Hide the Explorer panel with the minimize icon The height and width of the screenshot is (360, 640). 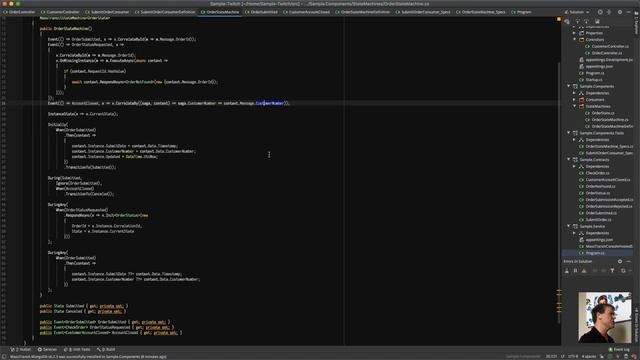629,12
